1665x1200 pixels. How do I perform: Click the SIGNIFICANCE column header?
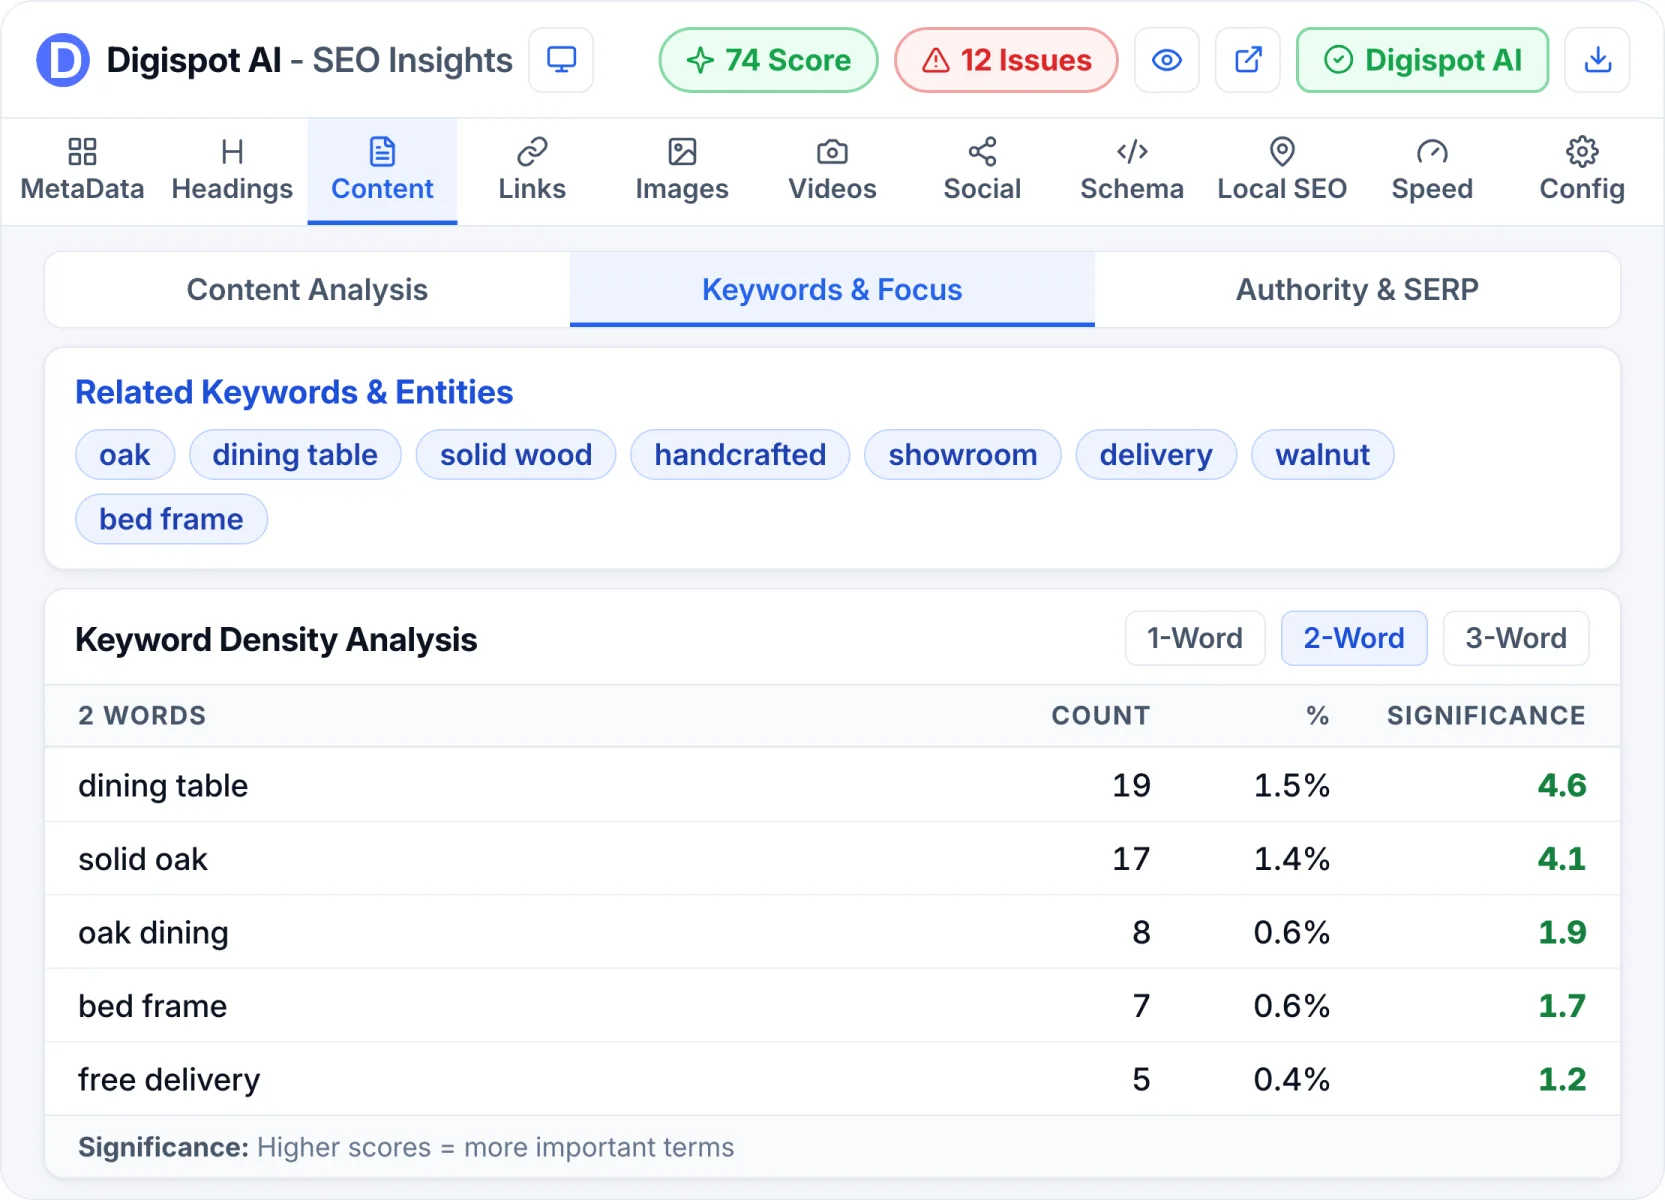(x=1486, y=716)
